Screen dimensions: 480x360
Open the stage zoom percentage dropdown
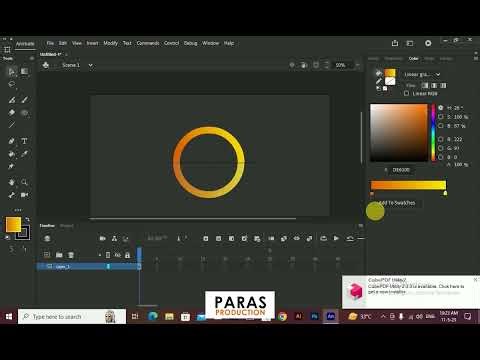357,65
